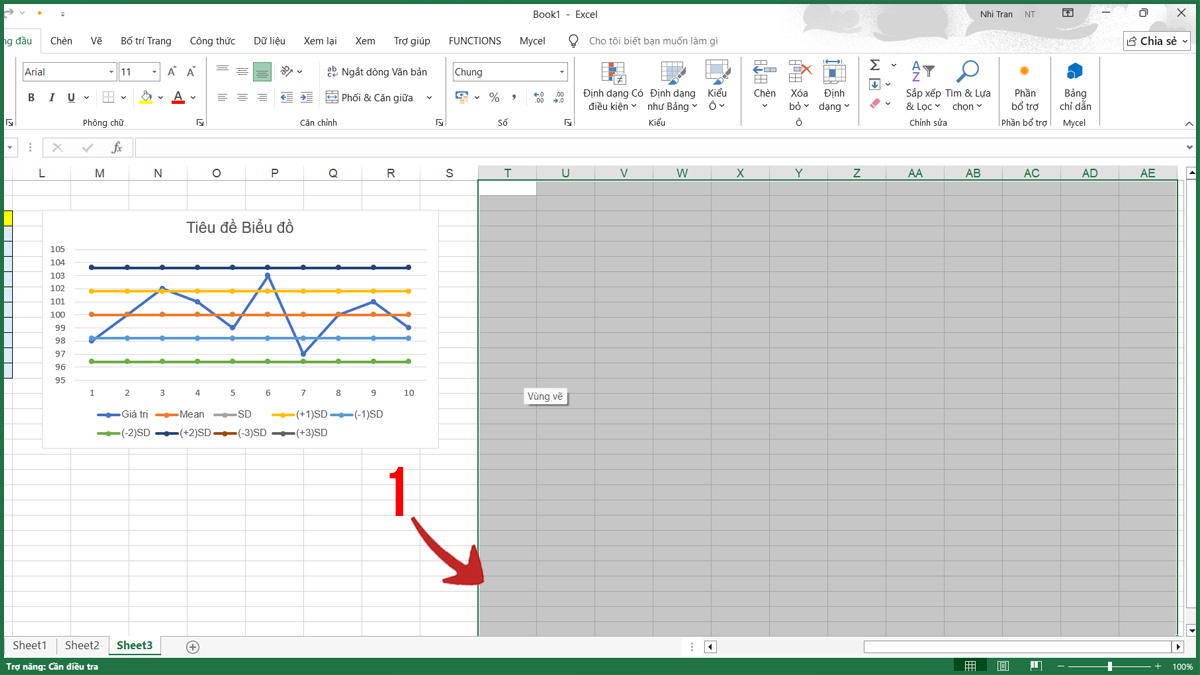Switch to Page Layout view in status bar
1200x675 pixels.
pyautogui.click(x=1002, y=664)
